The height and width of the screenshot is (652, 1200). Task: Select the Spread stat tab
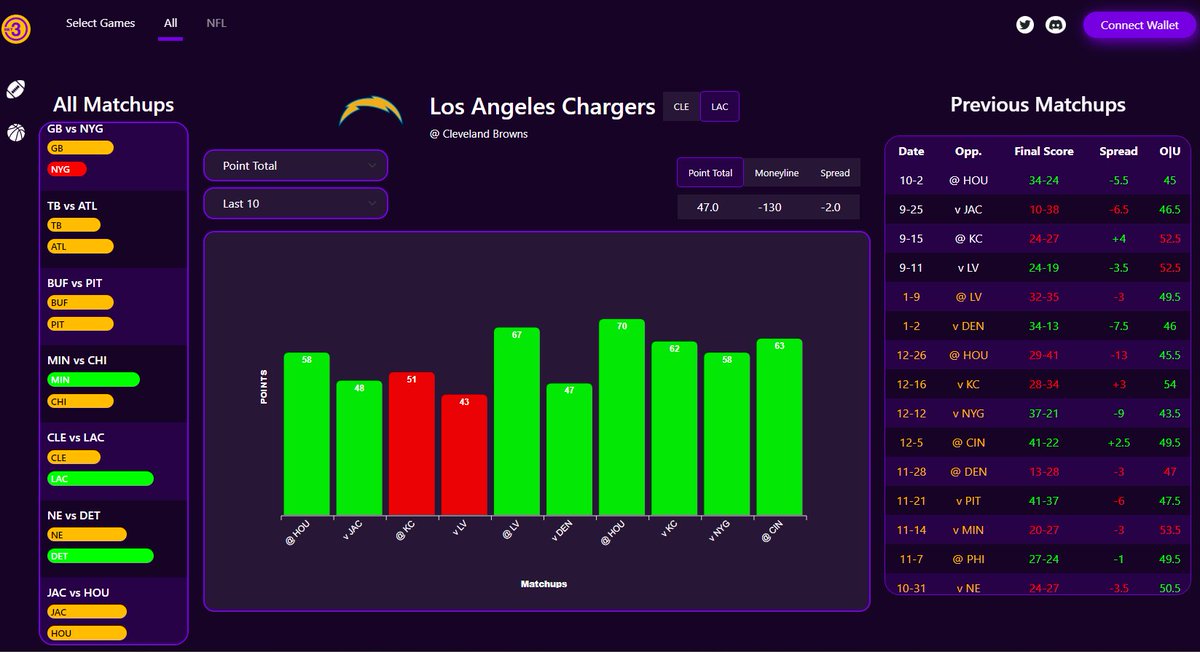pyautogui.click(x=835, y=173)
